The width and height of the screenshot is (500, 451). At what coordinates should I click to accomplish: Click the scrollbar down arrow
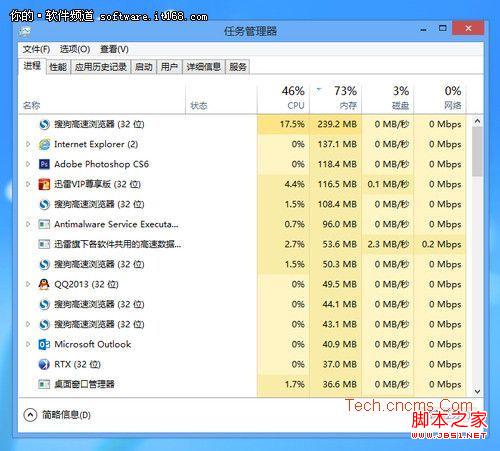[x=477, y=392]
